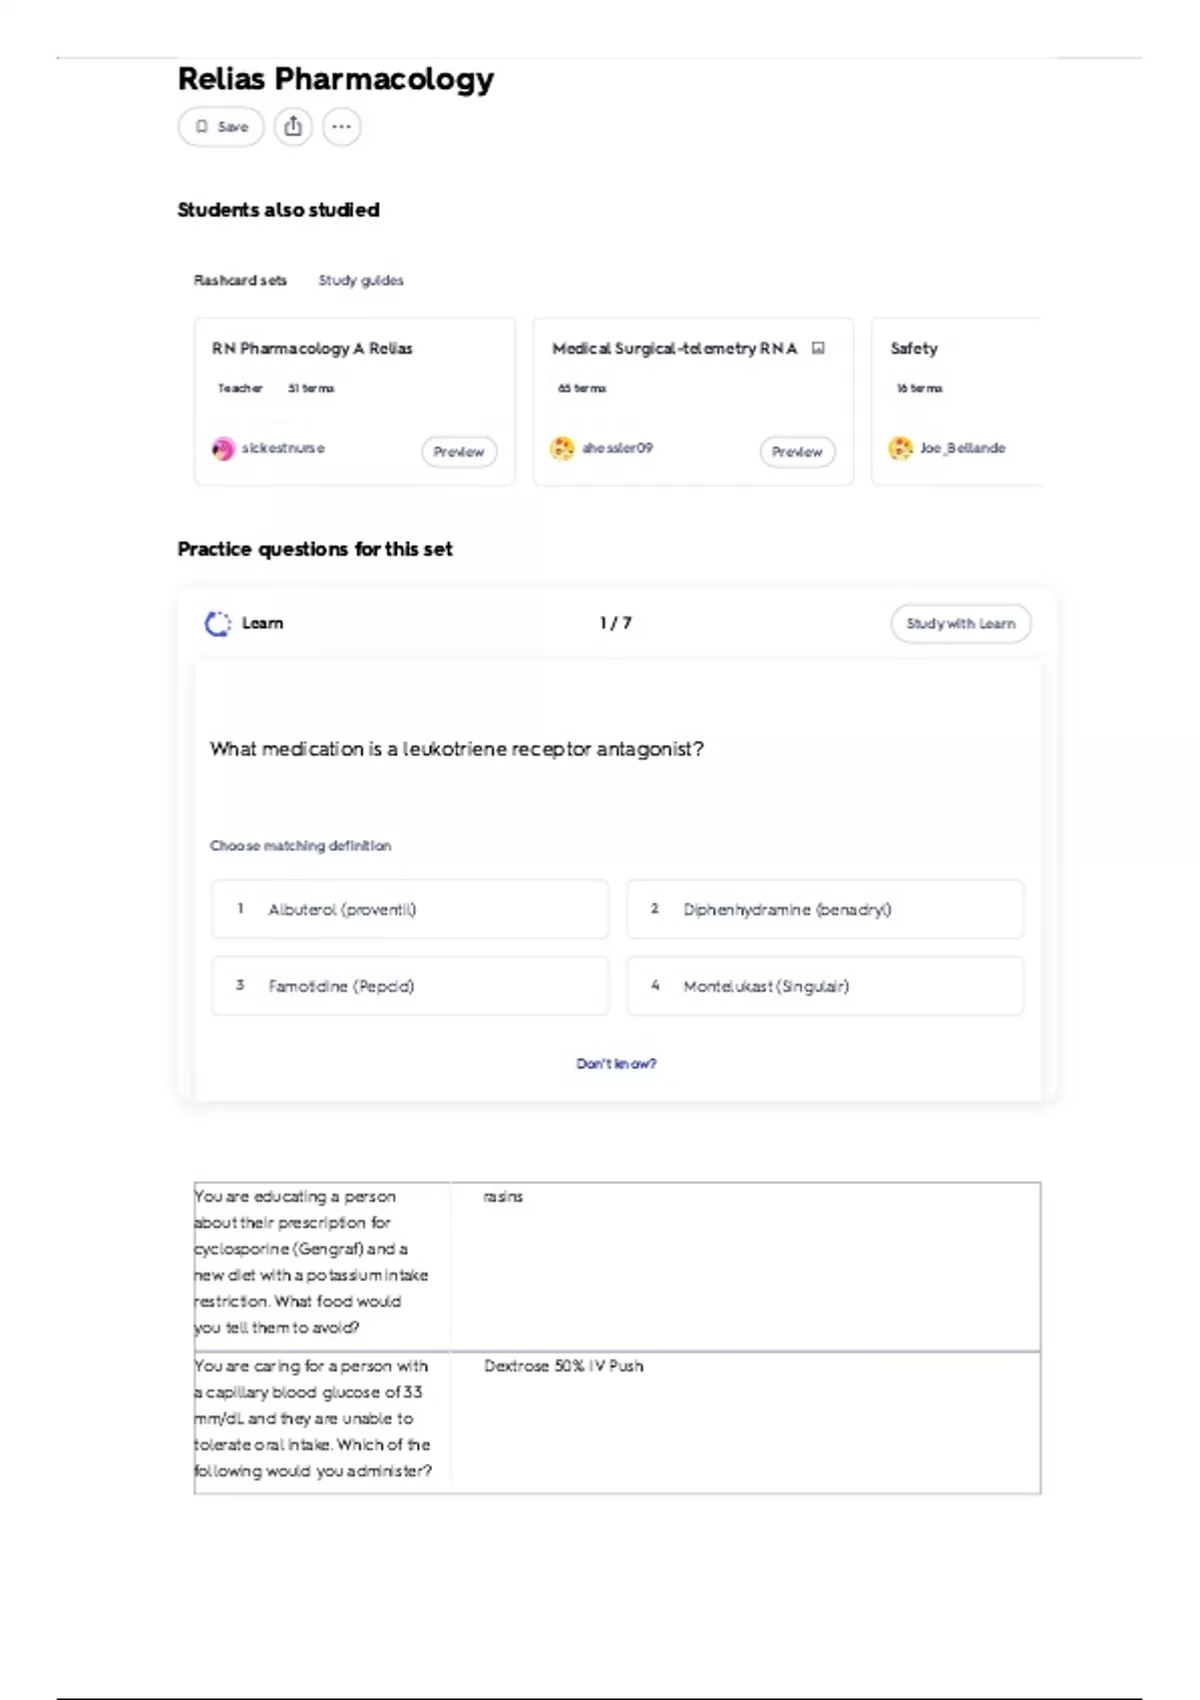Choose answer Albuterol (proventil)
1200x1700 pixels.
[410, 909]
